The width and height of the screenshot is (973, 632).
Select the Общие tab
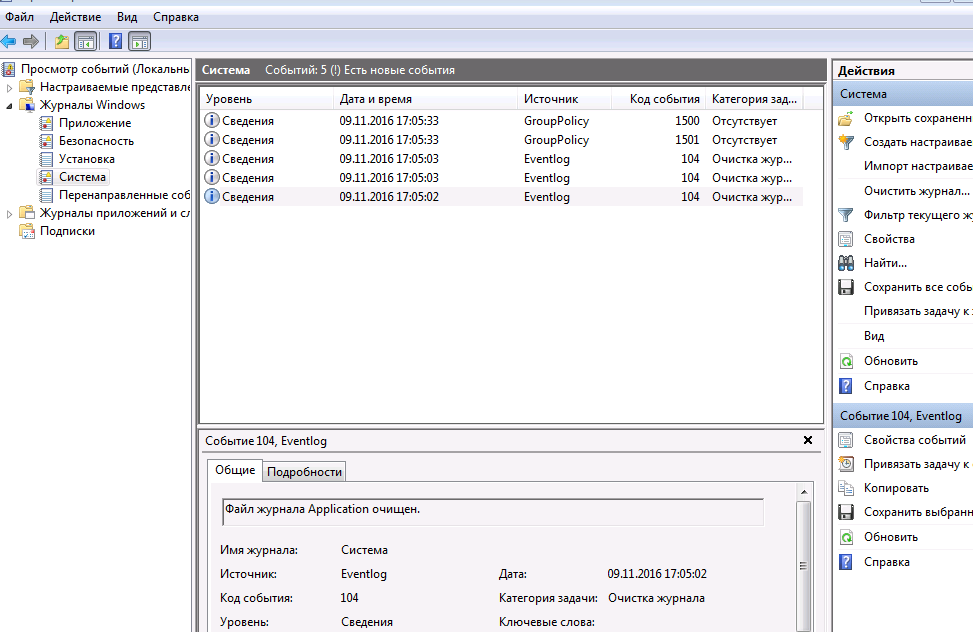click(235, 471)
